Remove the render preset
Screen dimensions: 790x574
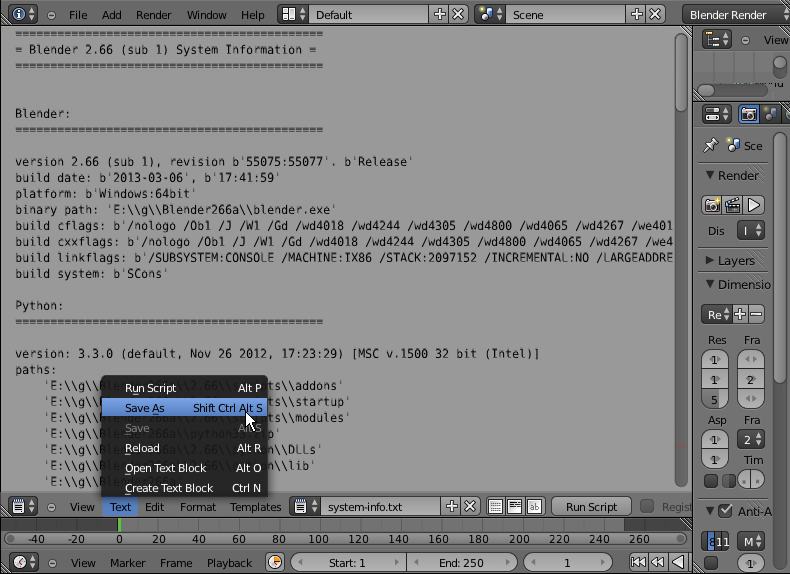click(756, 314)
